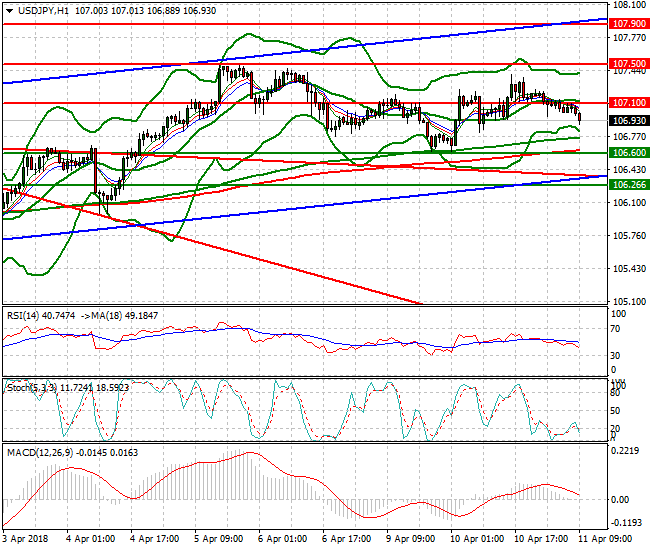Click the RSI 70 level label

click(x=616, y=329)
